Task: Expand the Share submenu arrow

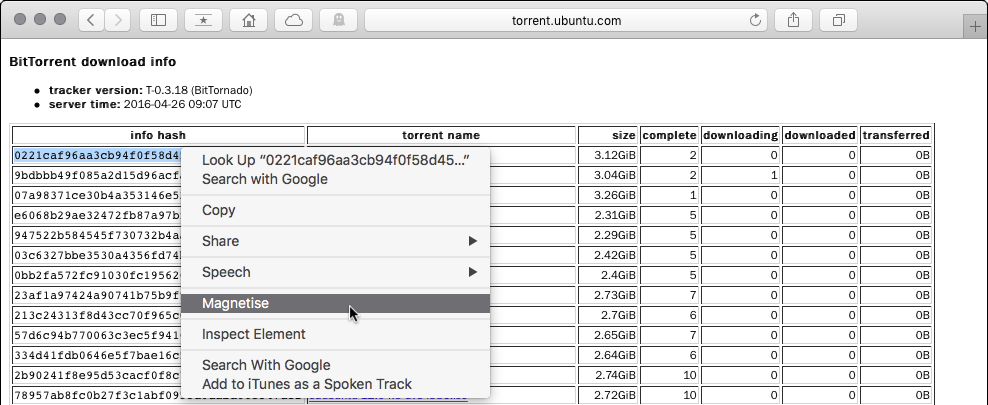Action: 473,241
